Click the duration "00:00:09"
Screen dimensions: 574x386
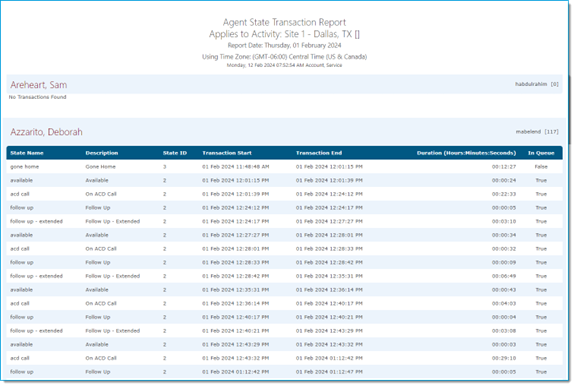tap(504, 263)
